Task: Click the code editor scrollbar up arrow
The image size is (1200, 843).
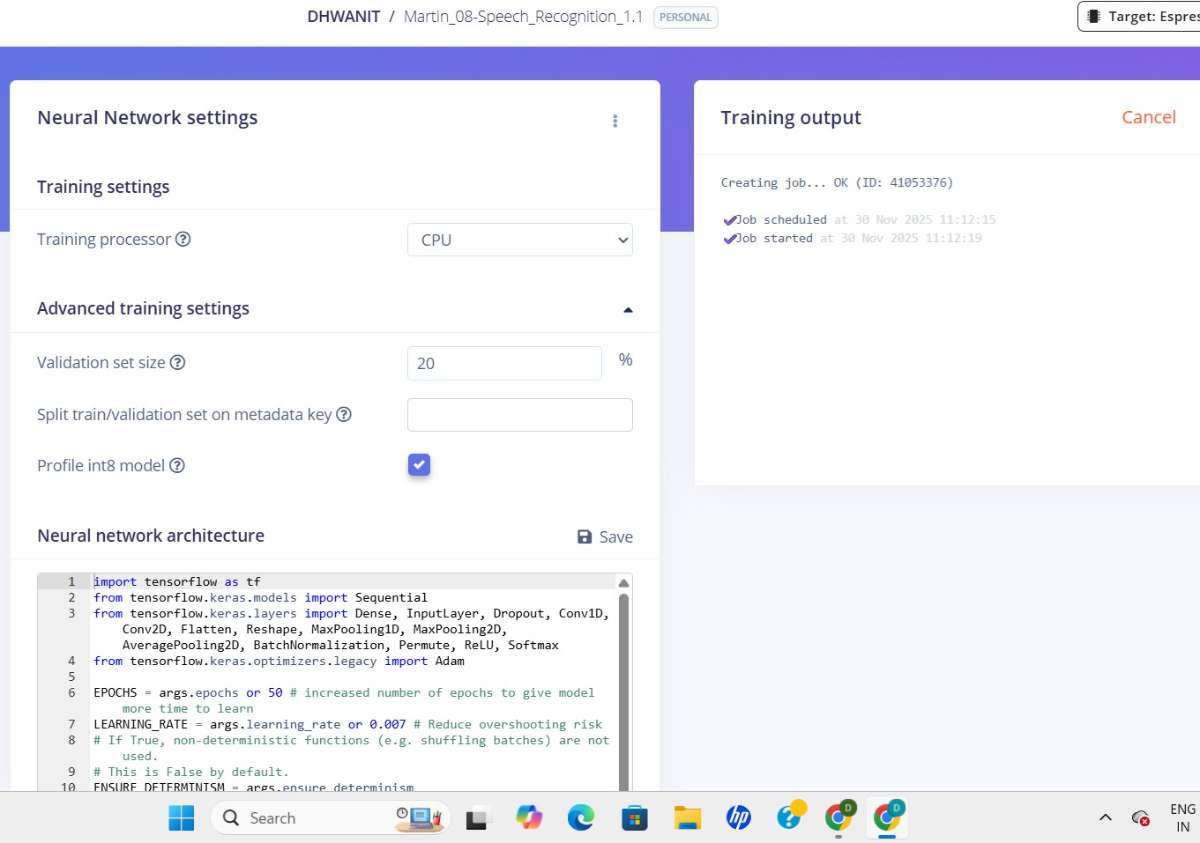Action: (624, 583)
